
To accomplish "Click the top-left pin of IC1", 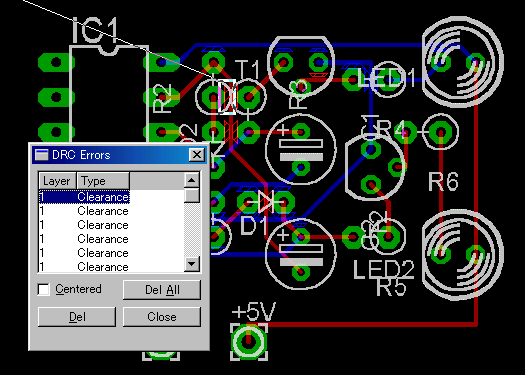I will [x=56, y=62].
